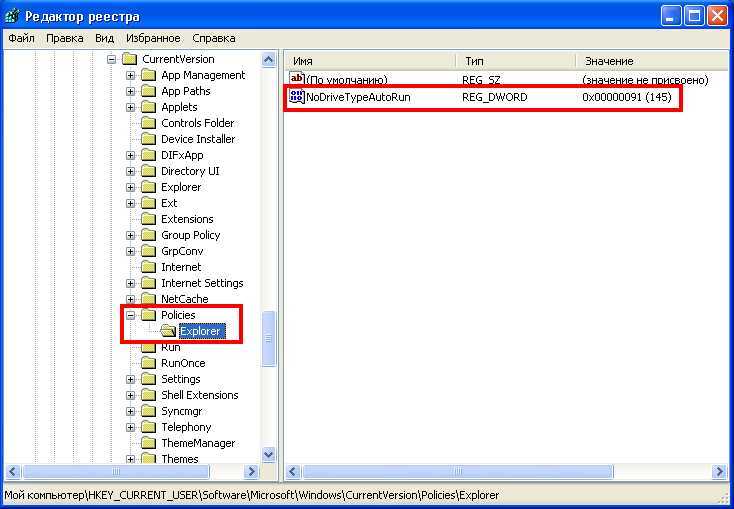Image resolution: width=734 pixels, height=509 pixels.
Task: Click the Internet folder icon
Action: (x=148, y=267)
